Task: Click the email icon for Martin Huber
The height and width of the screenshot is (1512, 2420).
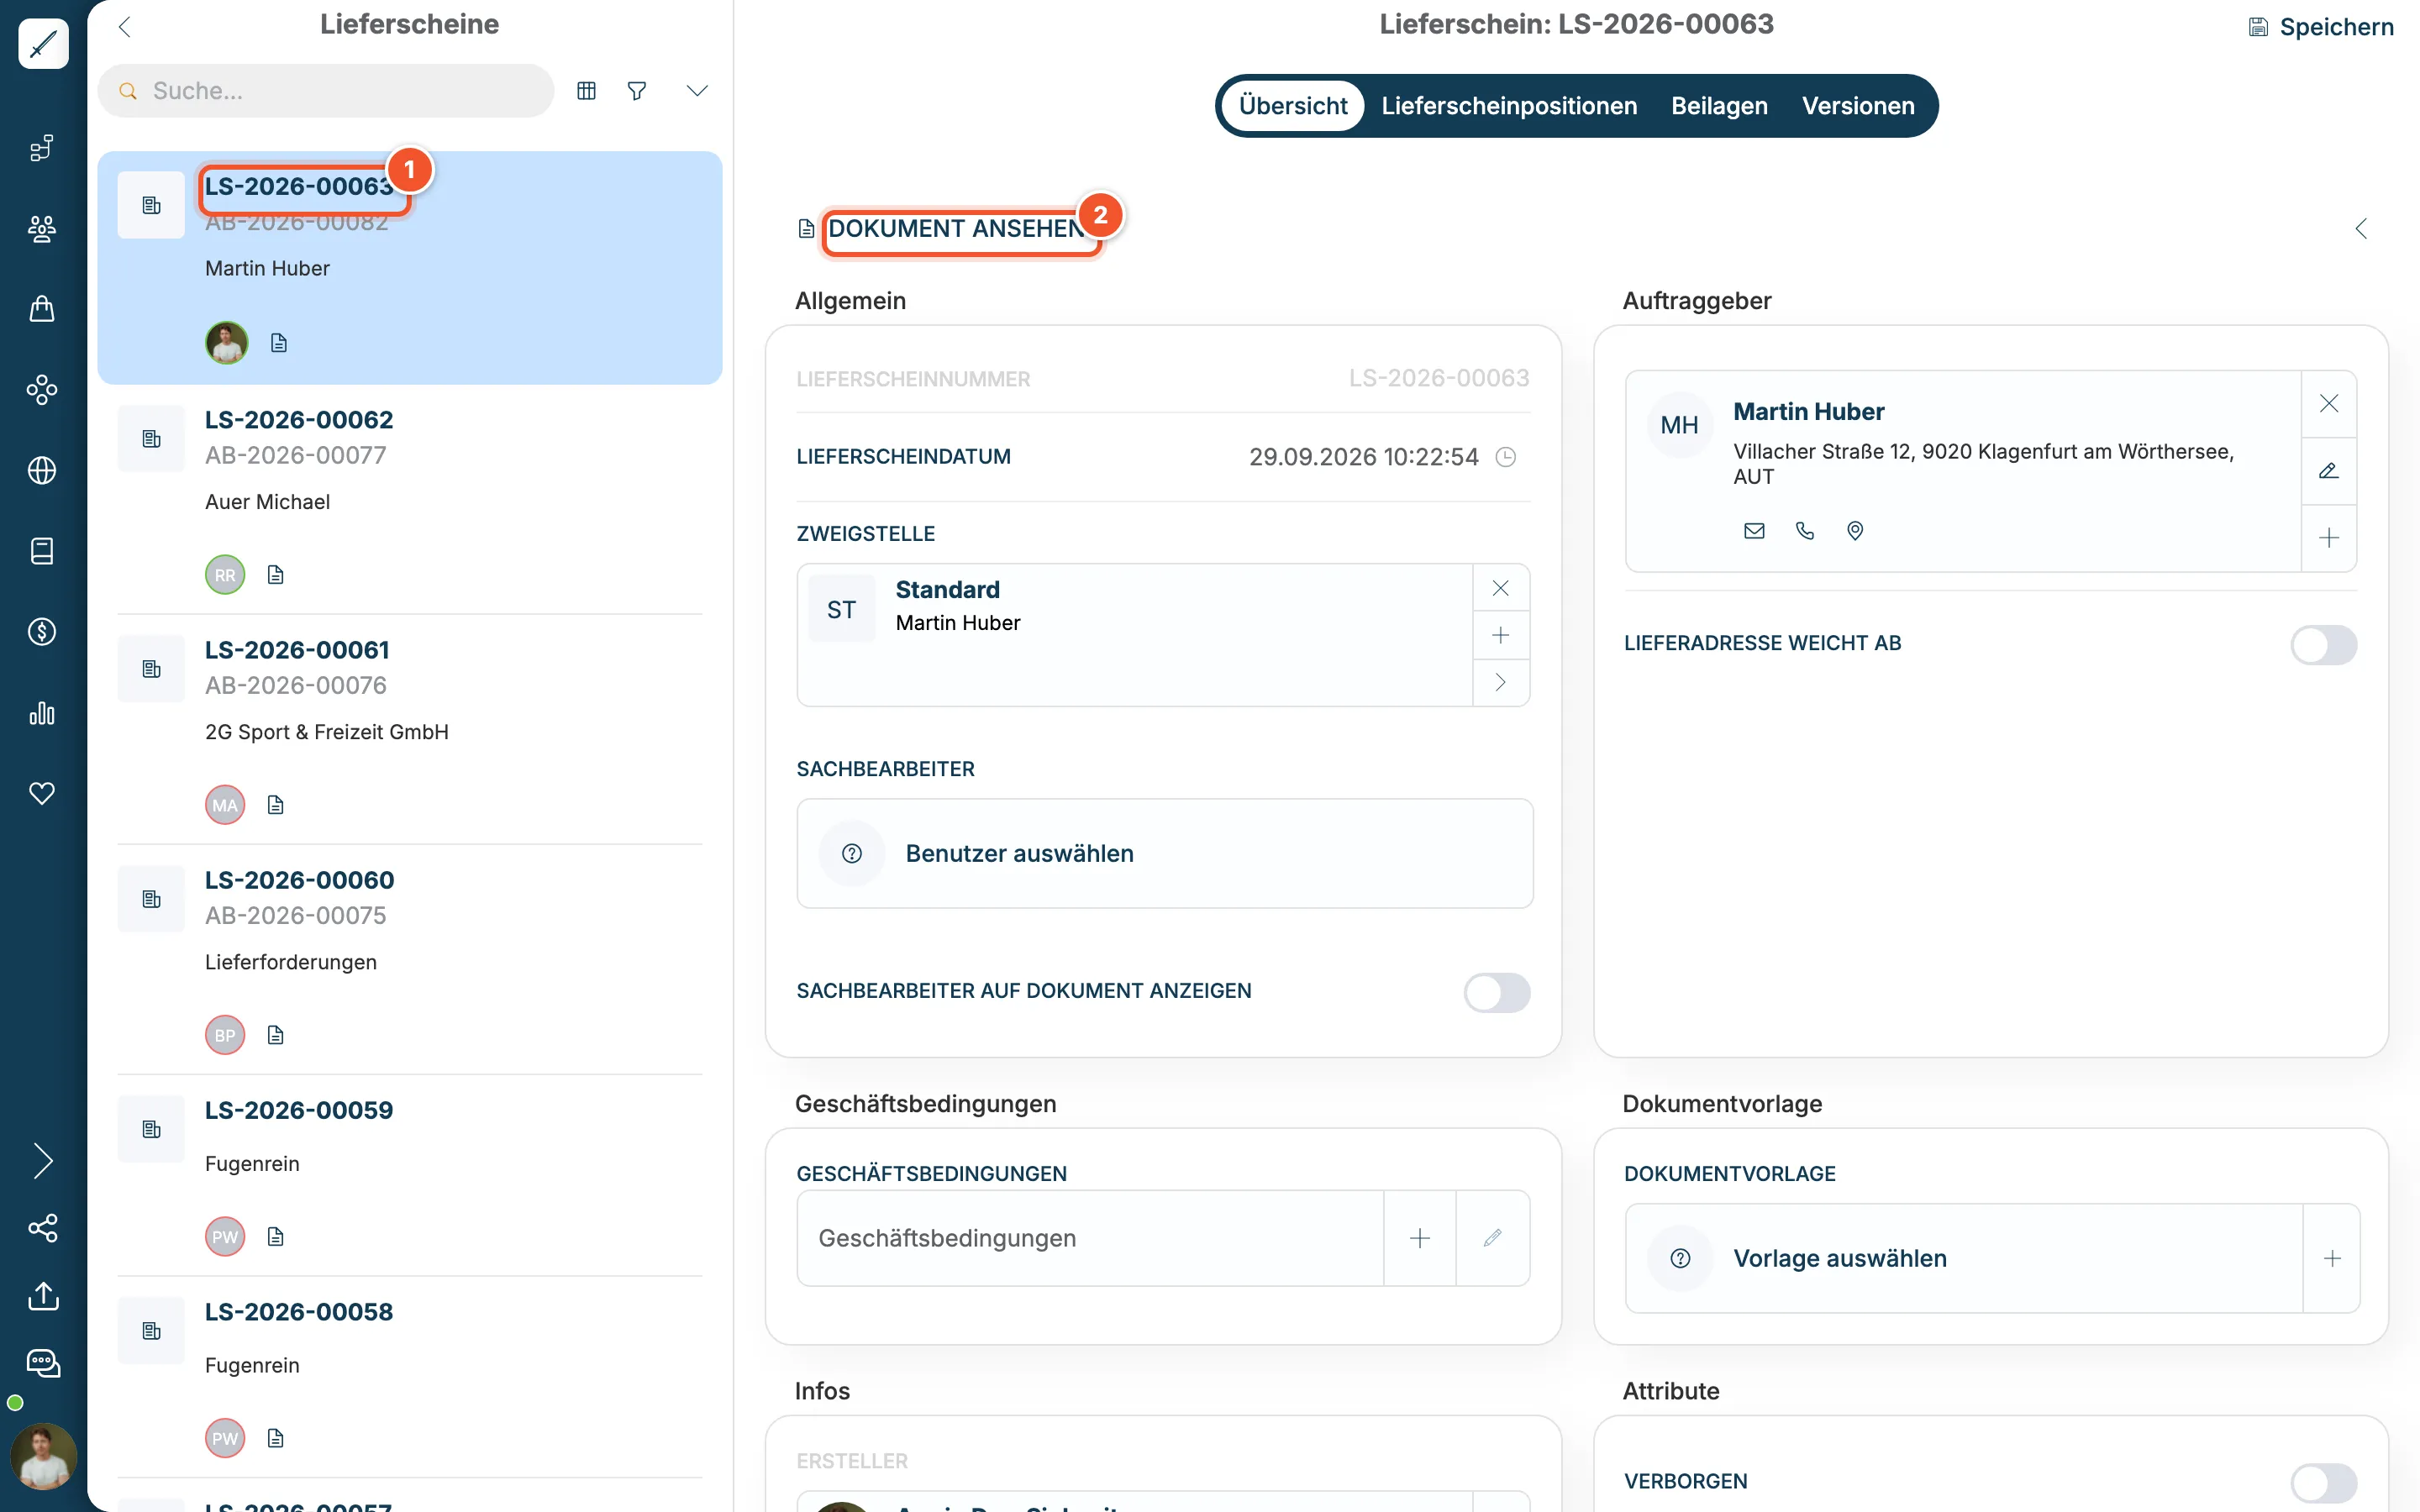Action: point(1754,531)
